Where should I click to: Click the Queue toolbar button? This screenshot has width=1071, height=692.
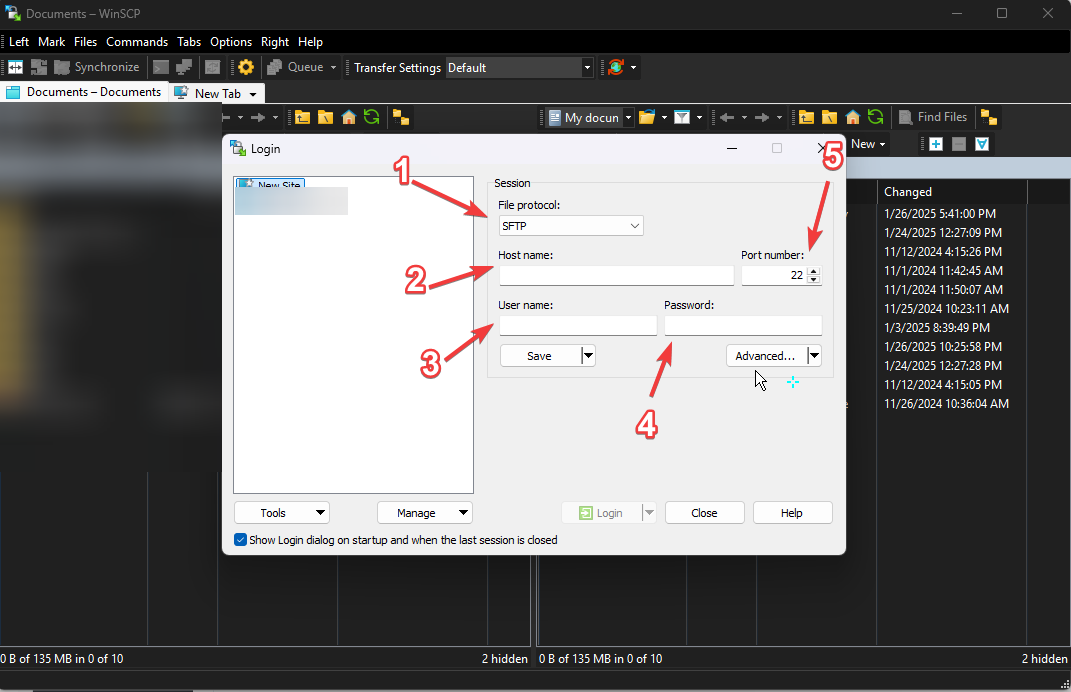(x=296, y=67)
